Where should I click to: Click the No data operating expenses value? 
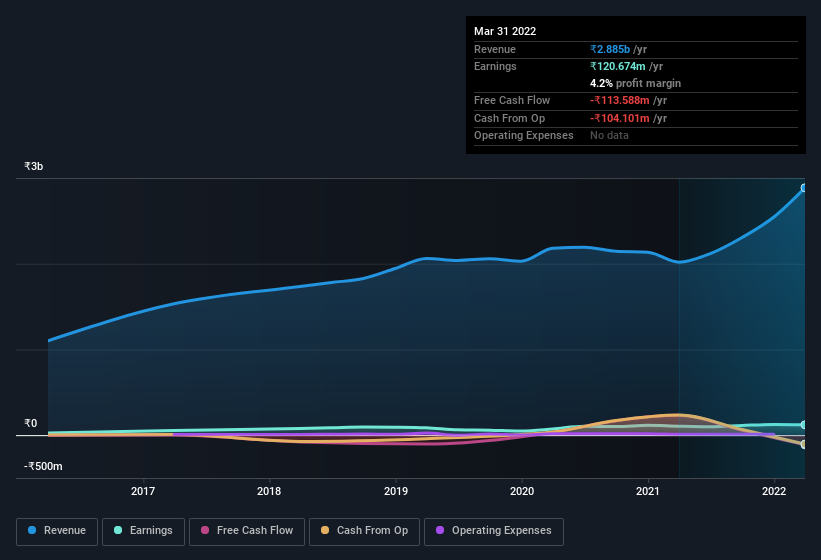pos(609,135)
